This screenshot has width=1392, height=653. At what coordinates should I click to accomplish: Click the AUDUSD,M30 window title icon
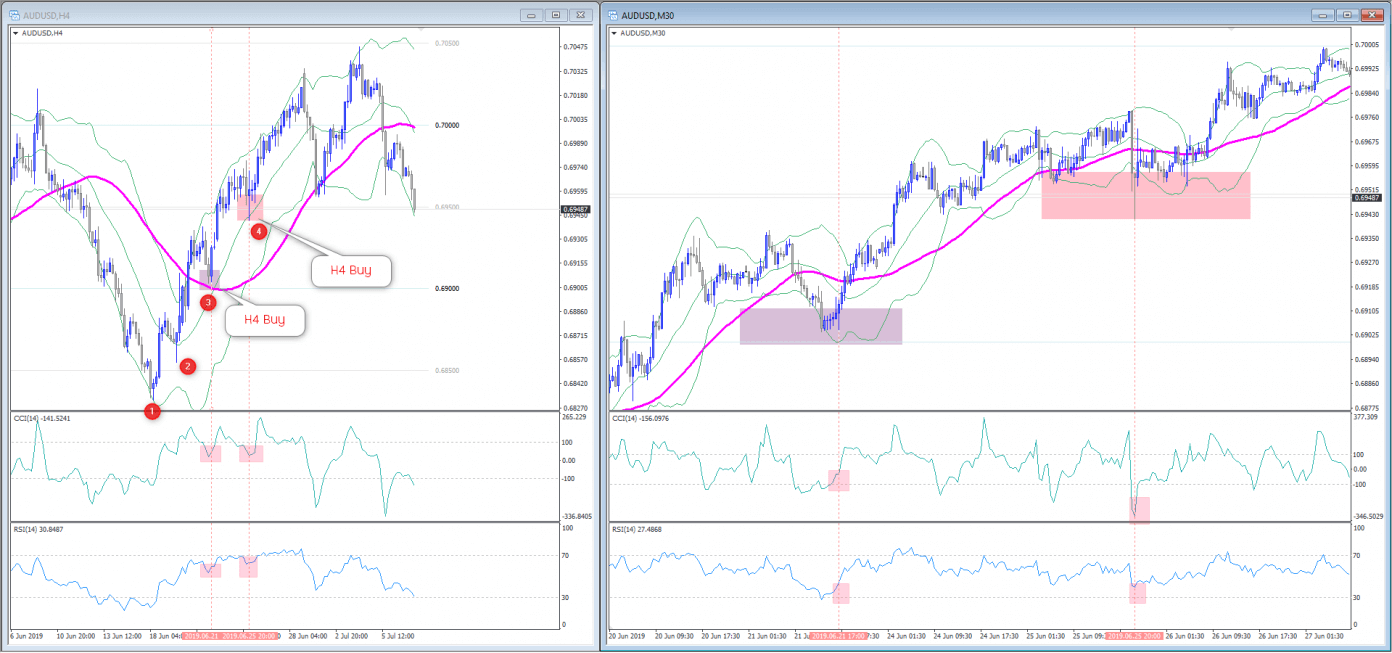tap(611, 16)
